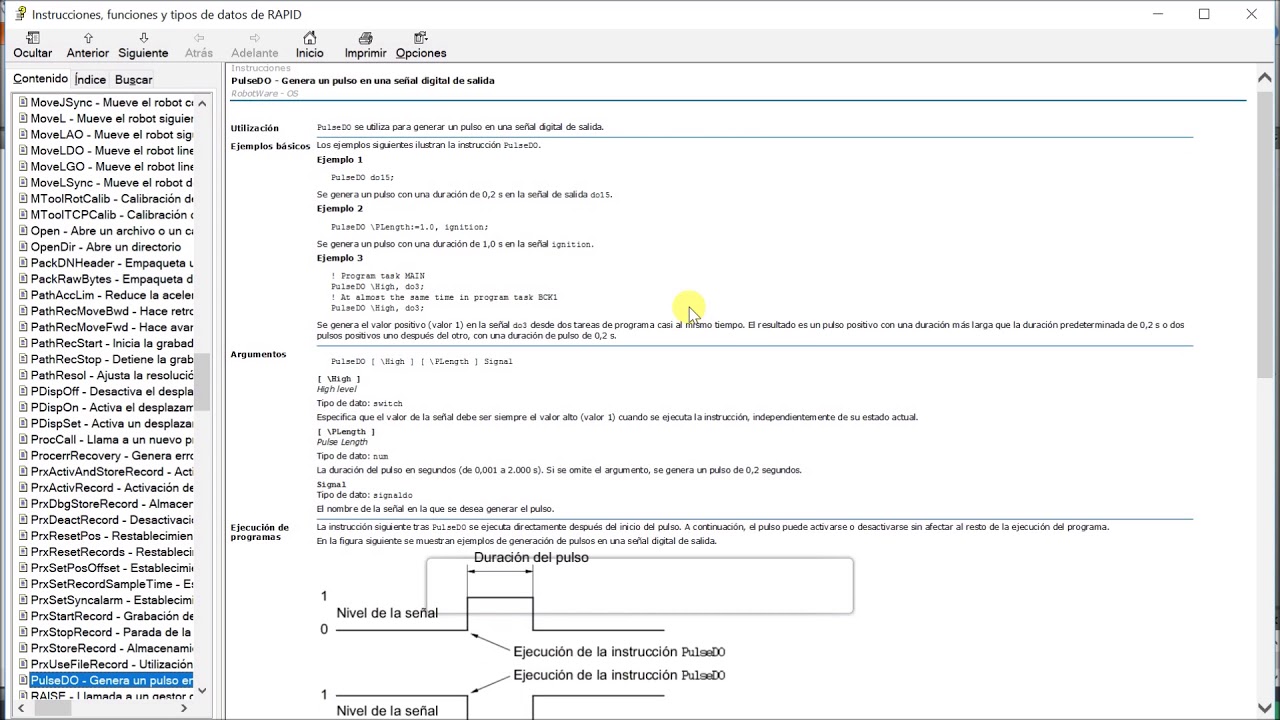
Task: Click the Adelante forward toolbar button
Action: click(255, 45)
